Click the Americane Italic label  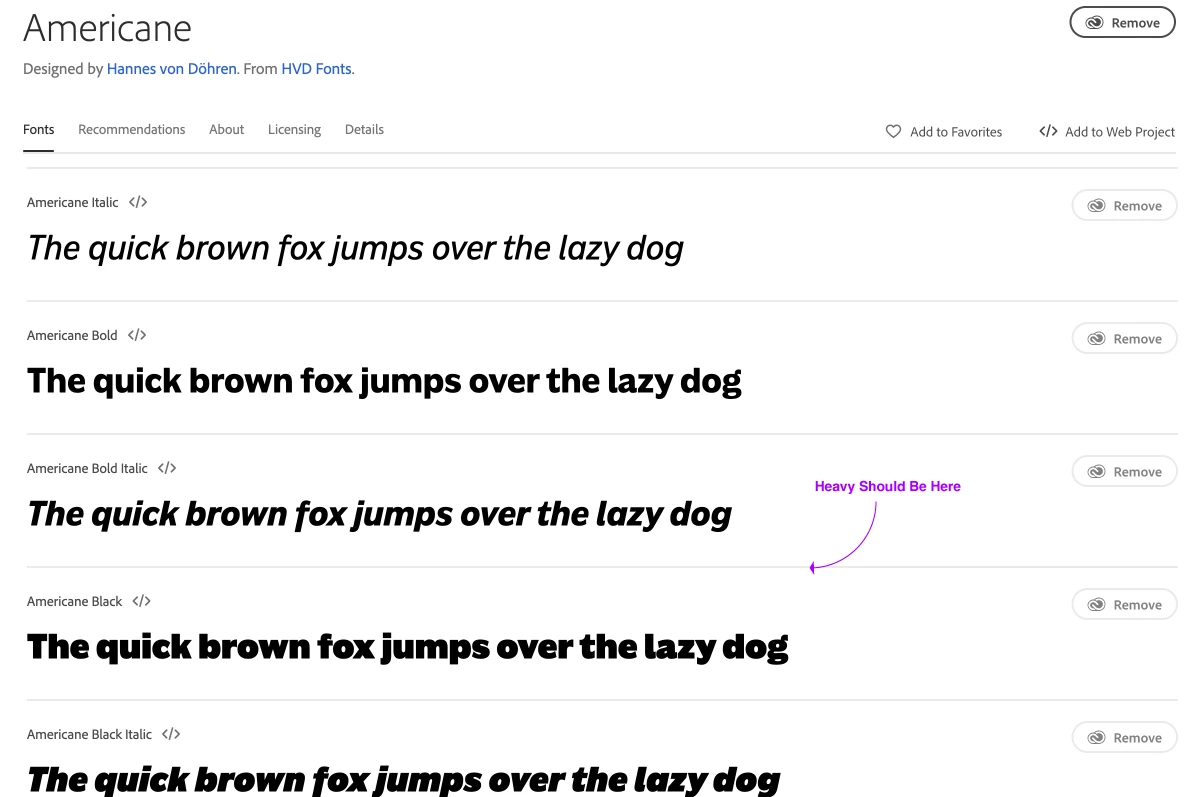click(x=73, y=202)
